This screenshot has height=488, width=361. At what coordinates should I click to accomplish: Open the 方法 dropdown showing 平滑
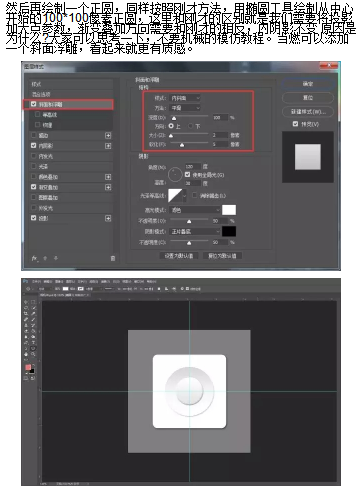tap(185, 108)
